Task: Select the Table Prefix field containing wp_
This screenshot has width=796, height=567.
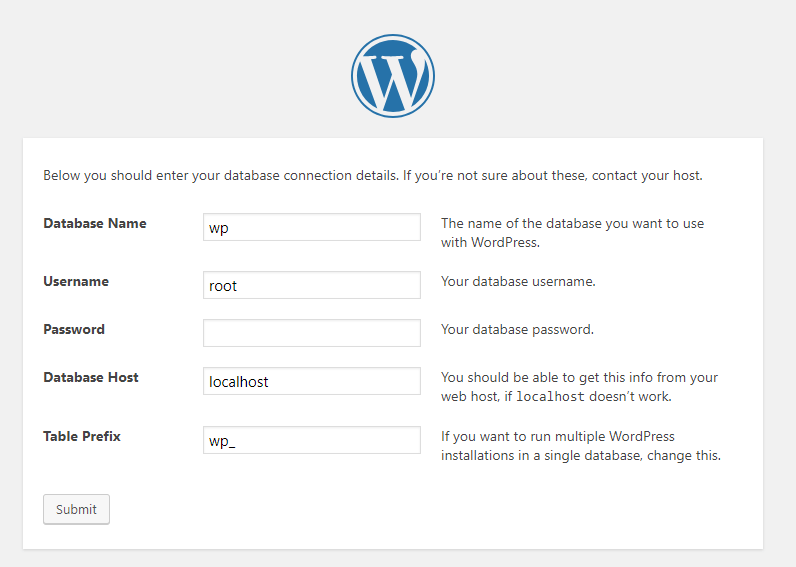Action: click(312, 440)
